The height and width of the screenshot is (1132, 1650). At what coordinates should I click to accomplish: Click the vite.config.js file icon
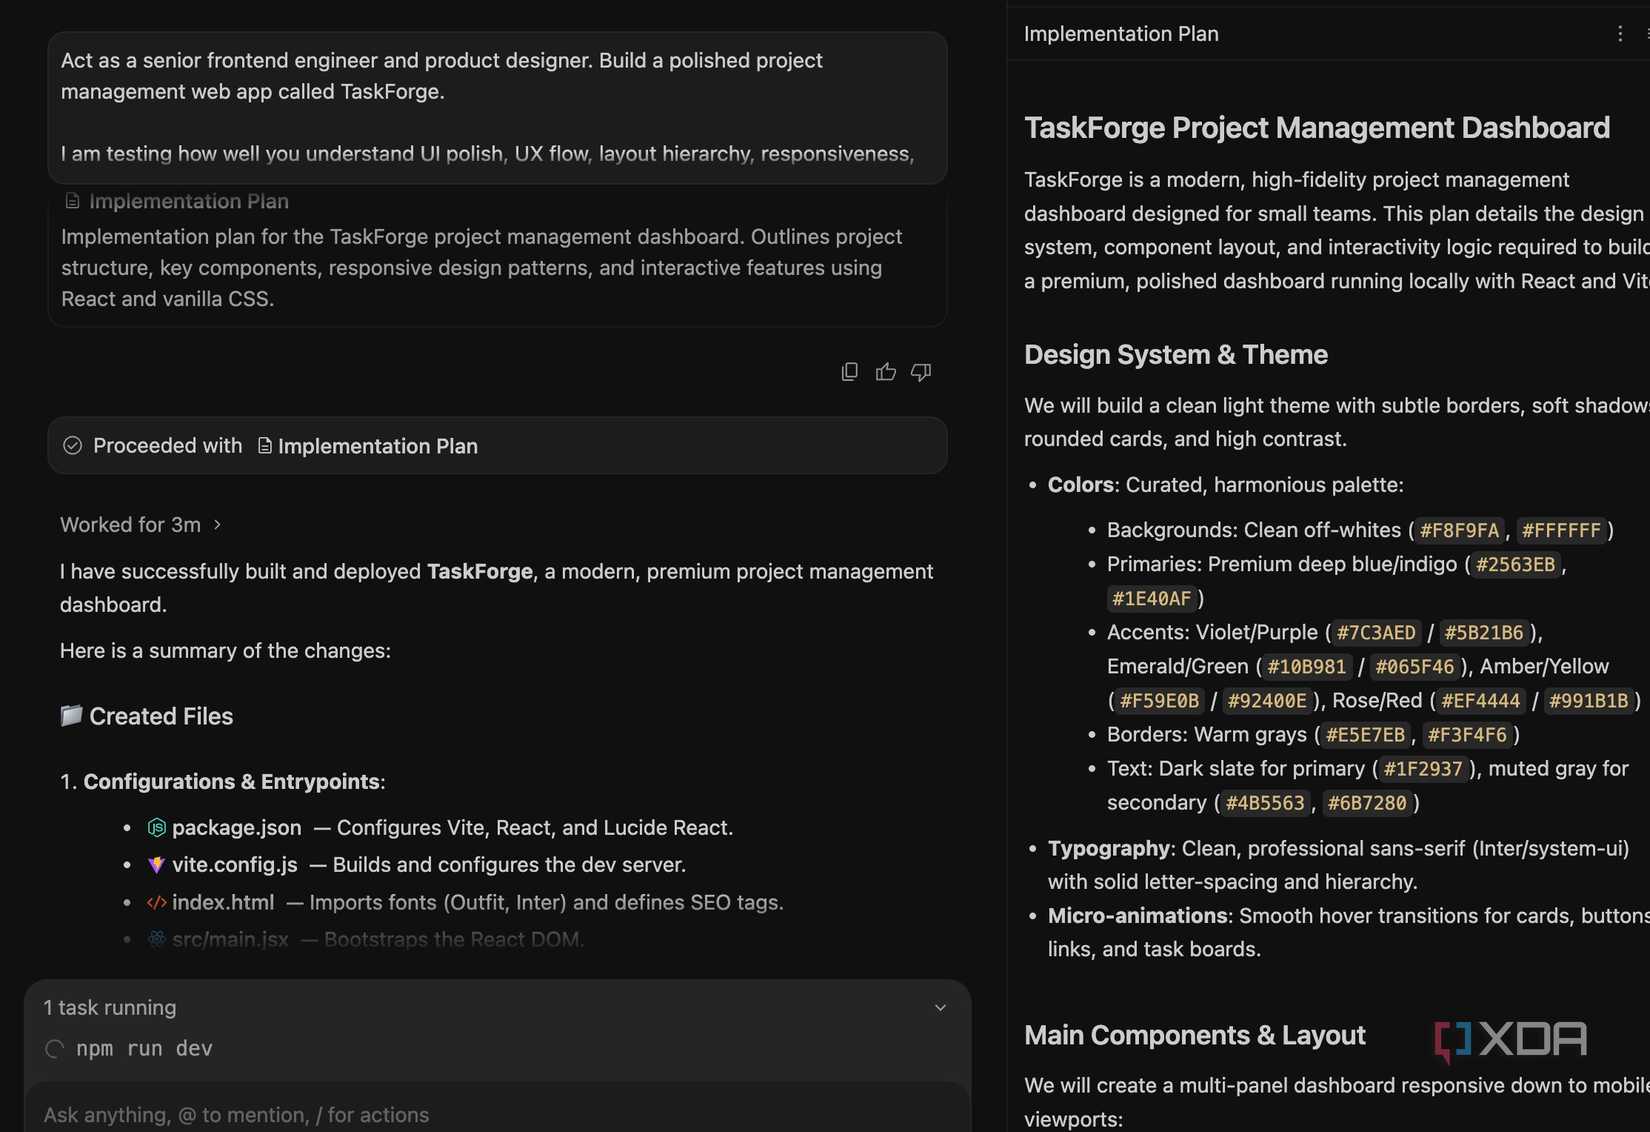click(x=156, y=865)
